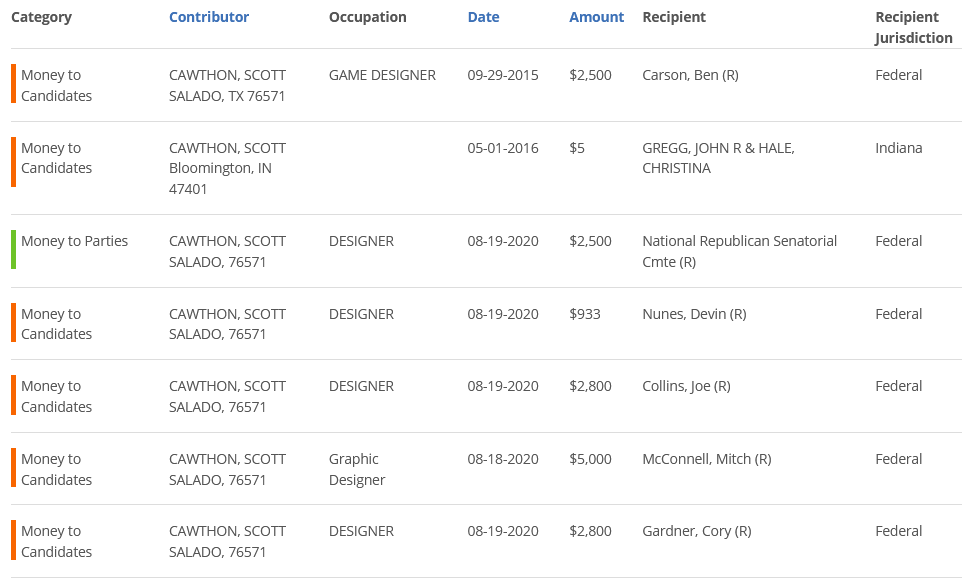The width and height of the screenshot is (962, 588).
Task: Click the Category column header
Action: click(41, 17)
